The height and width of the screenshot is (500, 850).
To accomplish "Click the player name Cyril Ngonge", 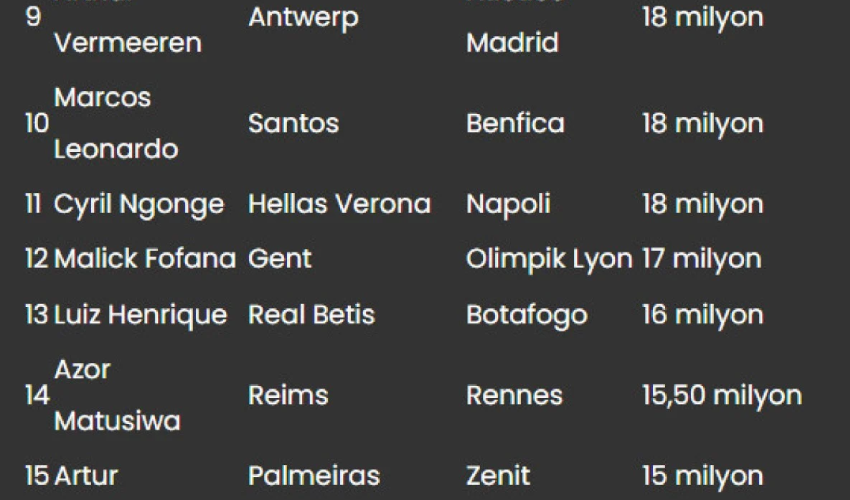I will tap(139, 204).
